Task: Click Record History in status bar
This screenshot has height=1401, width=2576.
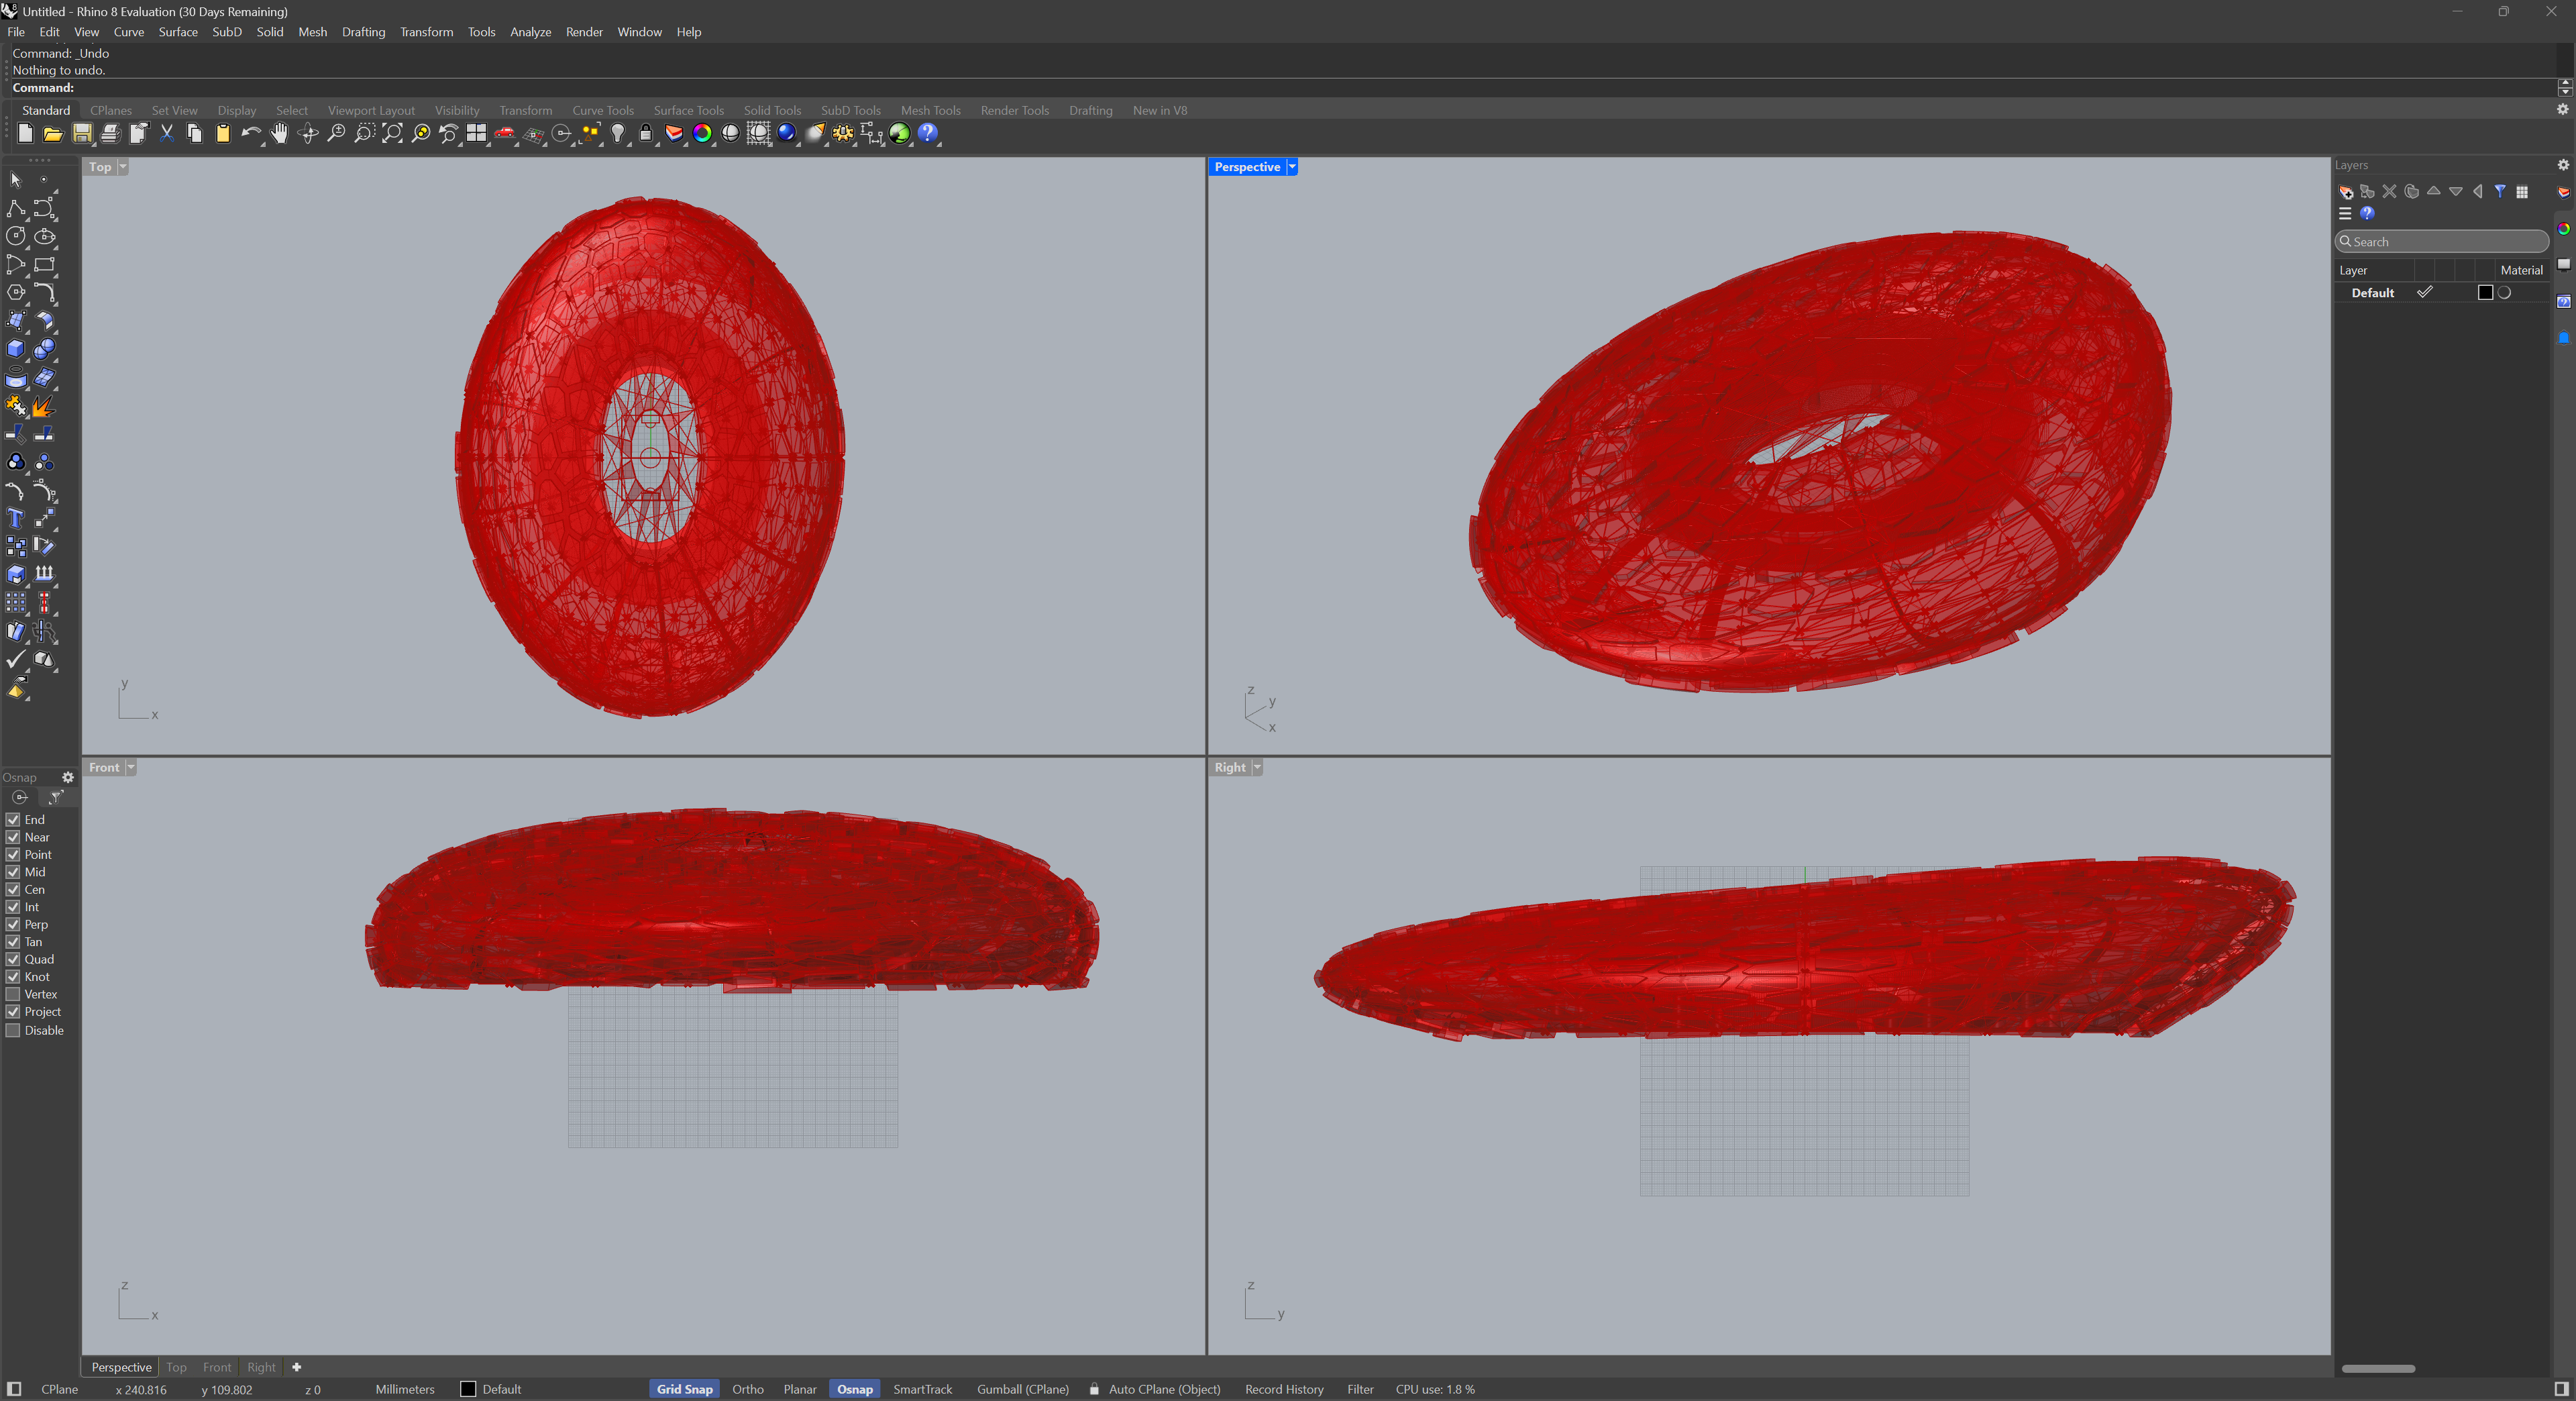Action: tap(1283, 1389)
